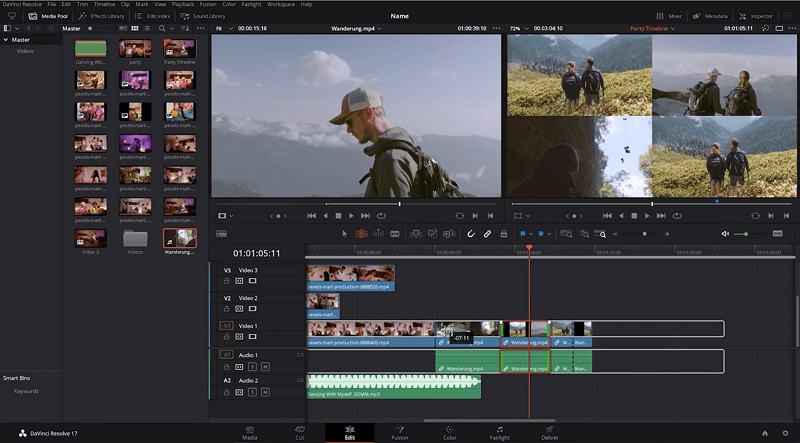The width and height of the screenshot is (800, 443).
Task: Click the media pool search magnifier icon
Action: tap(162, 29)
